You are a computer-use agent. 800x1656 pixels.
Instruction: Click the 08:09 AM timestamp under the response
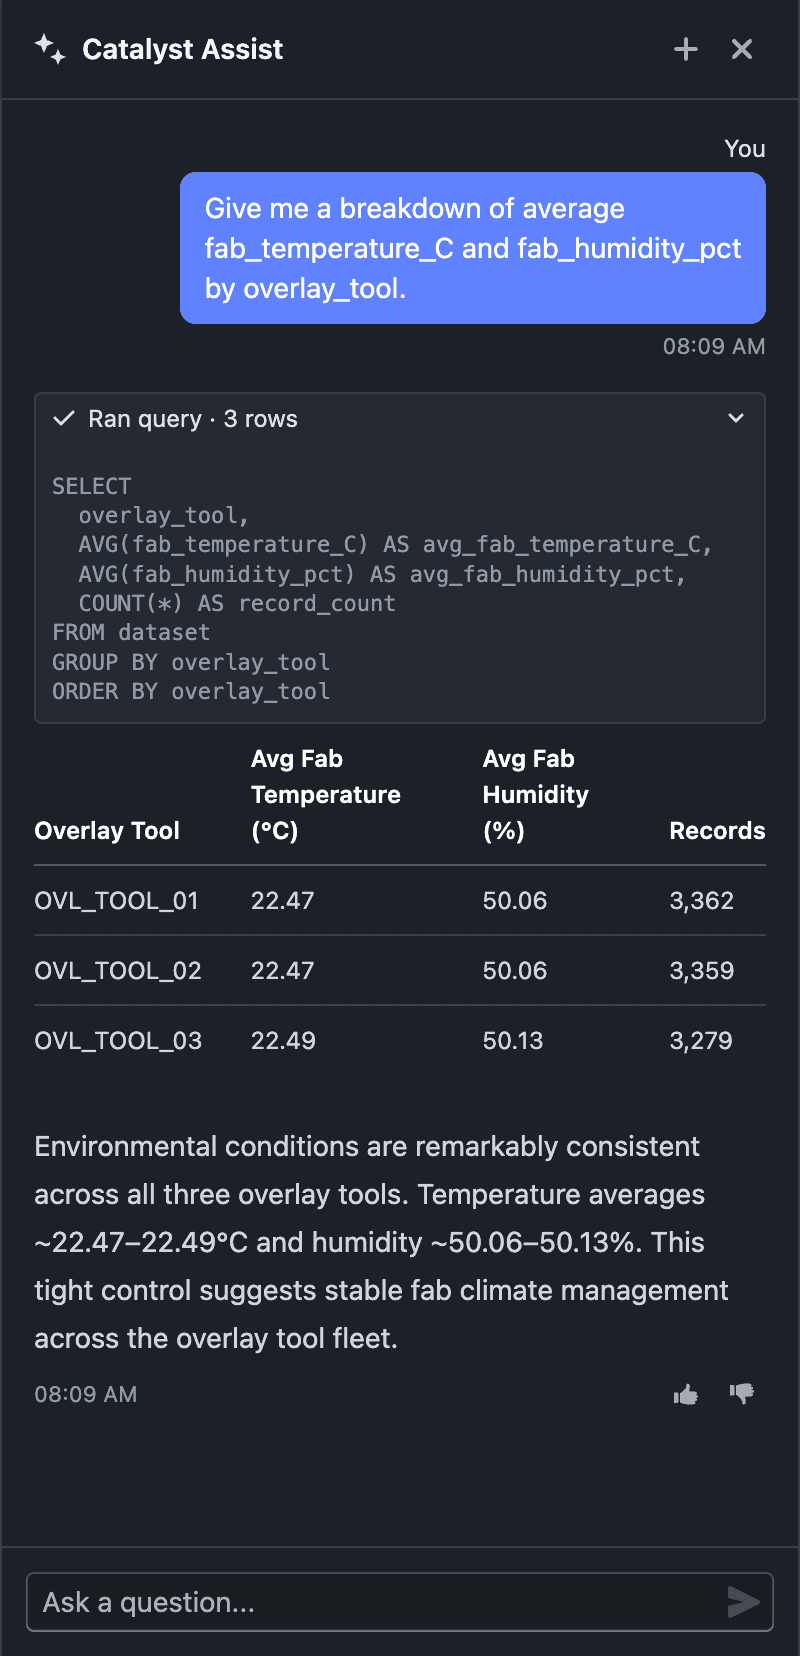[86, 1394]
